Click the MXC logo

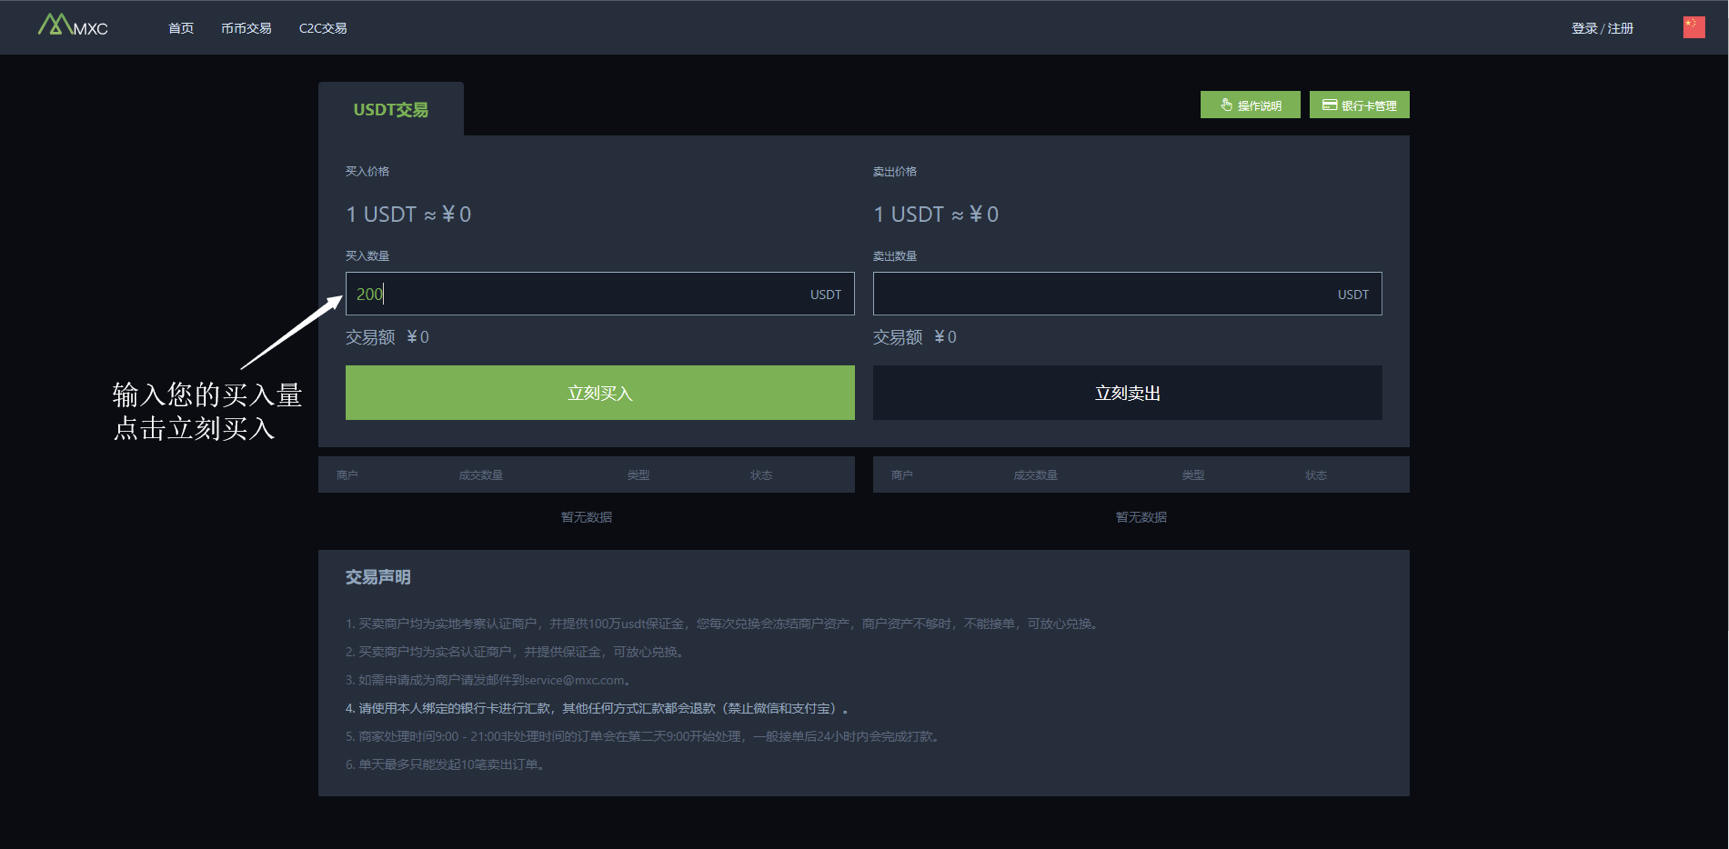pos(72,26)
